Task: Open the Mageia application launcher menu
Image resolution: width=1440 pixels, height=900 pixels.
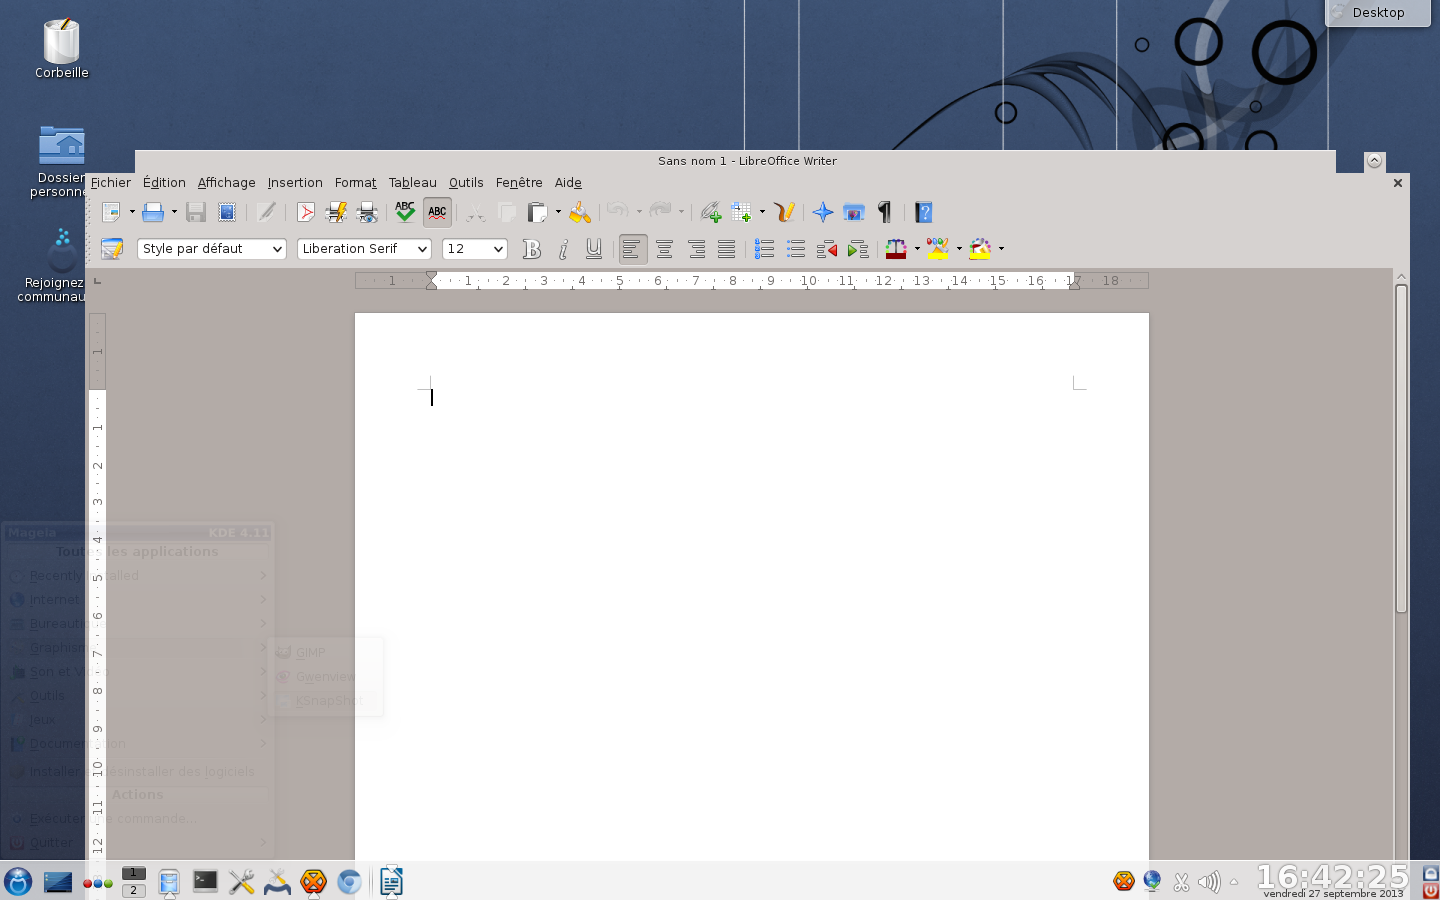Action: click(18, 881)
